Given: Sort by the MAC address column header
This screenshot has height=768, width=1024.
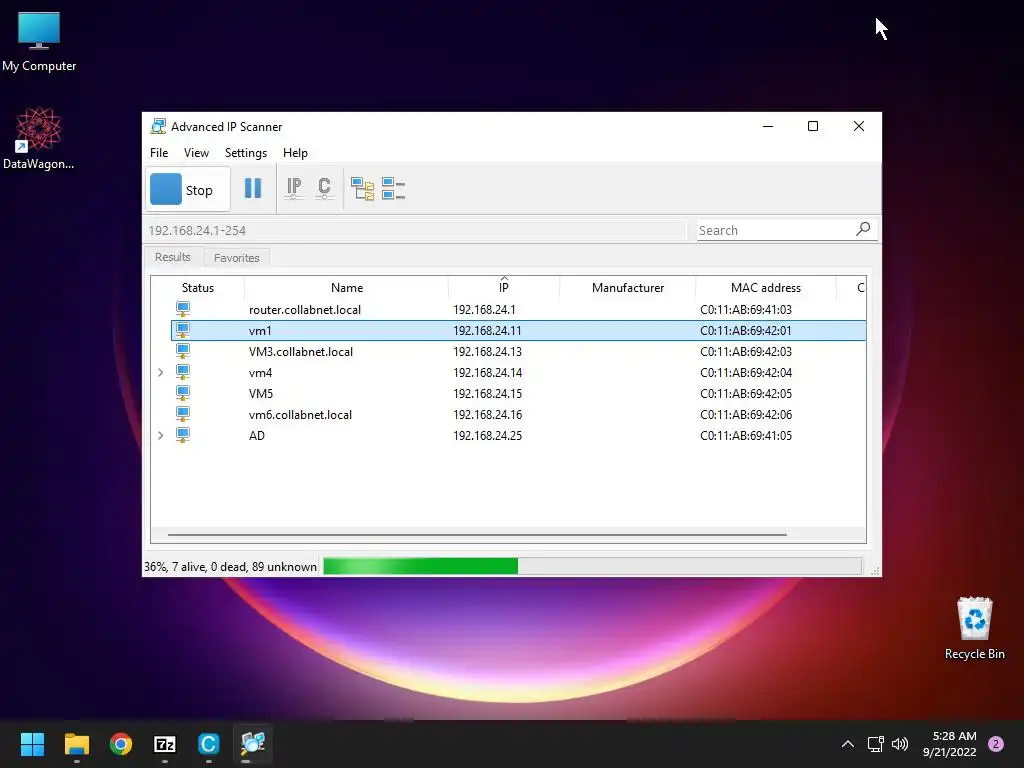Looking at the screenshot, I should (x=765, y=288).
